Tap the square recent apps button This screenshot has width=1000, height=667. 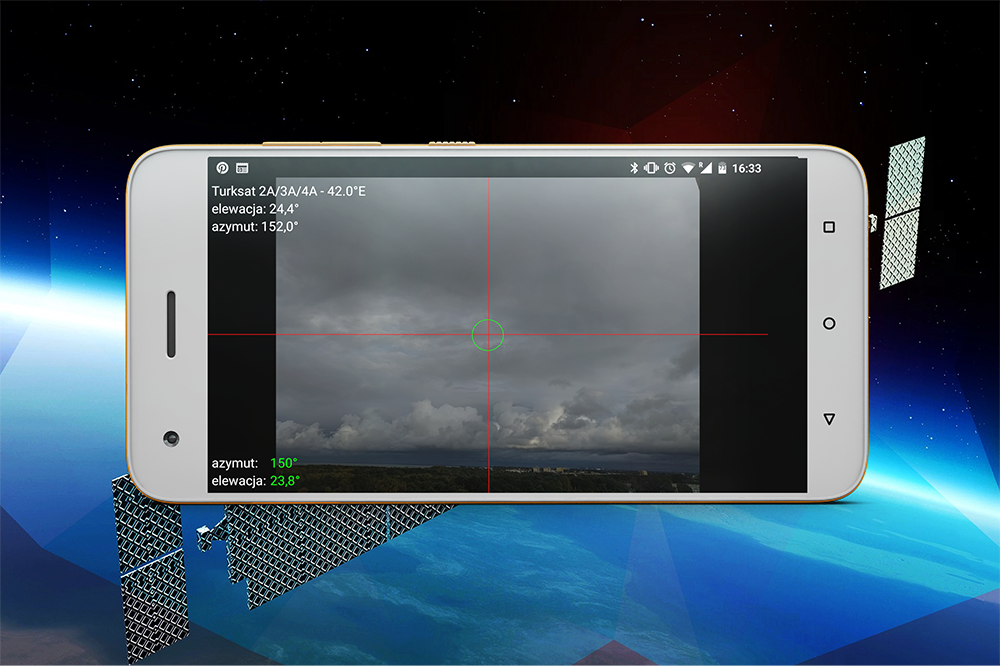829,227
